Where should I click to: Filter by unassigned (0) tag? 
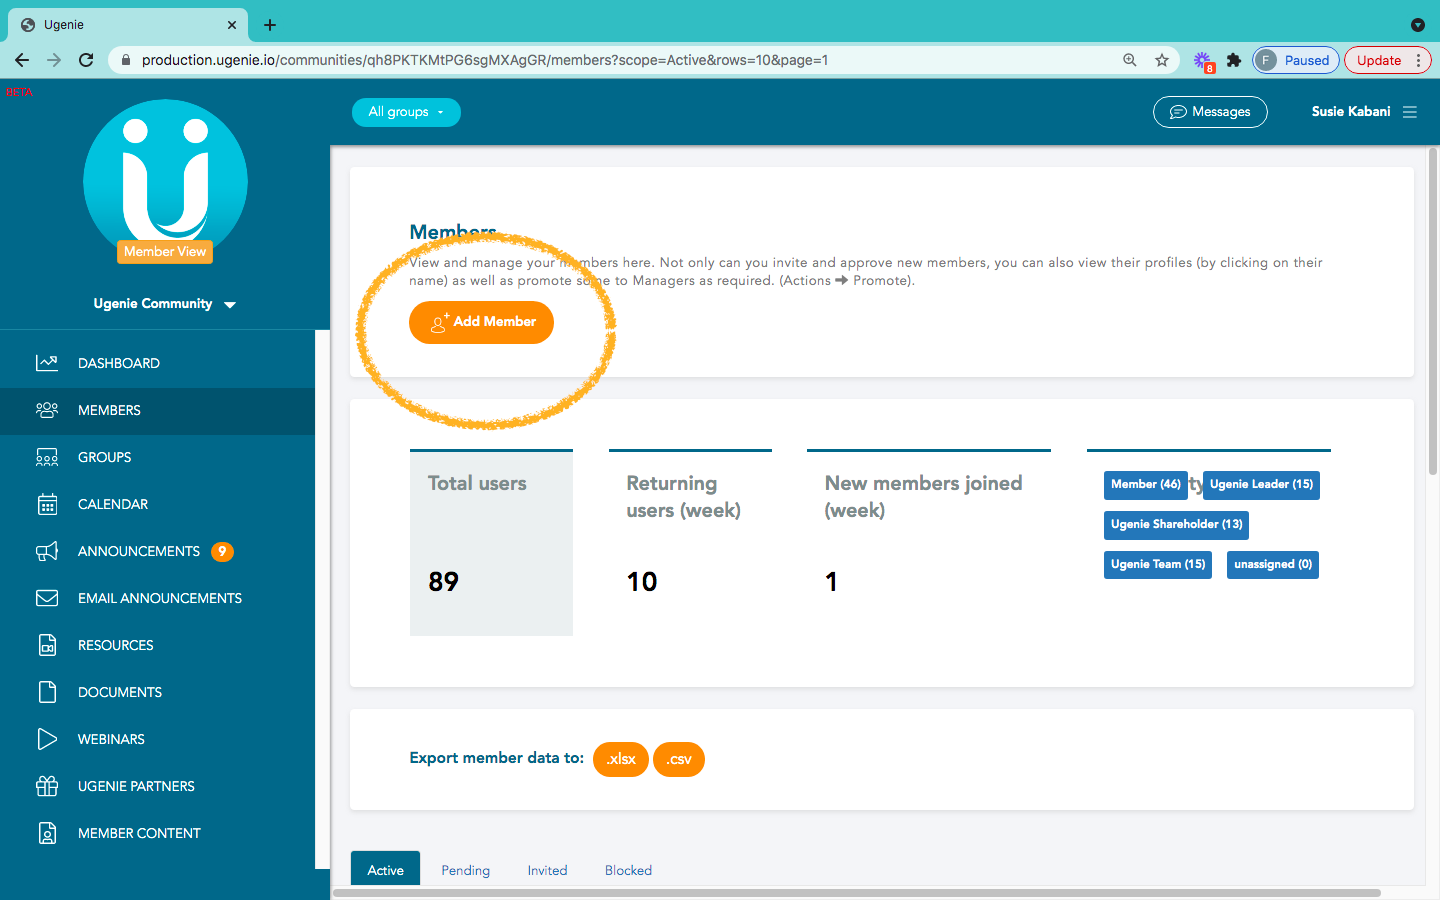click(1273, 565)
